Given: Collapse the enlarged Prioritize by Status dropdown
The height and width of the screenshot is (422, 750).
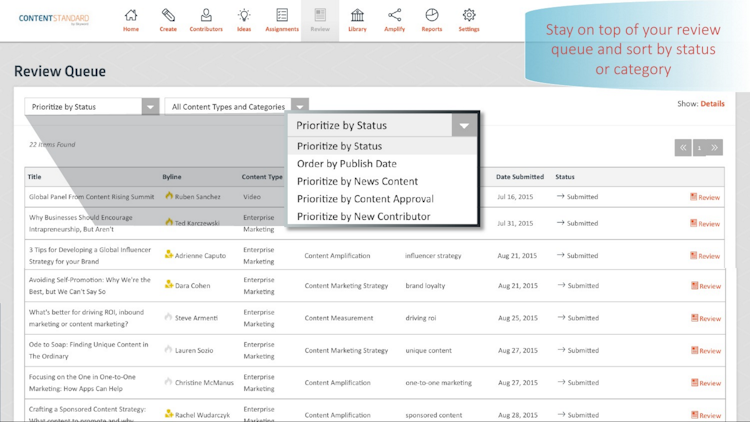Looking at the screenshot, I should coord(464,126).
